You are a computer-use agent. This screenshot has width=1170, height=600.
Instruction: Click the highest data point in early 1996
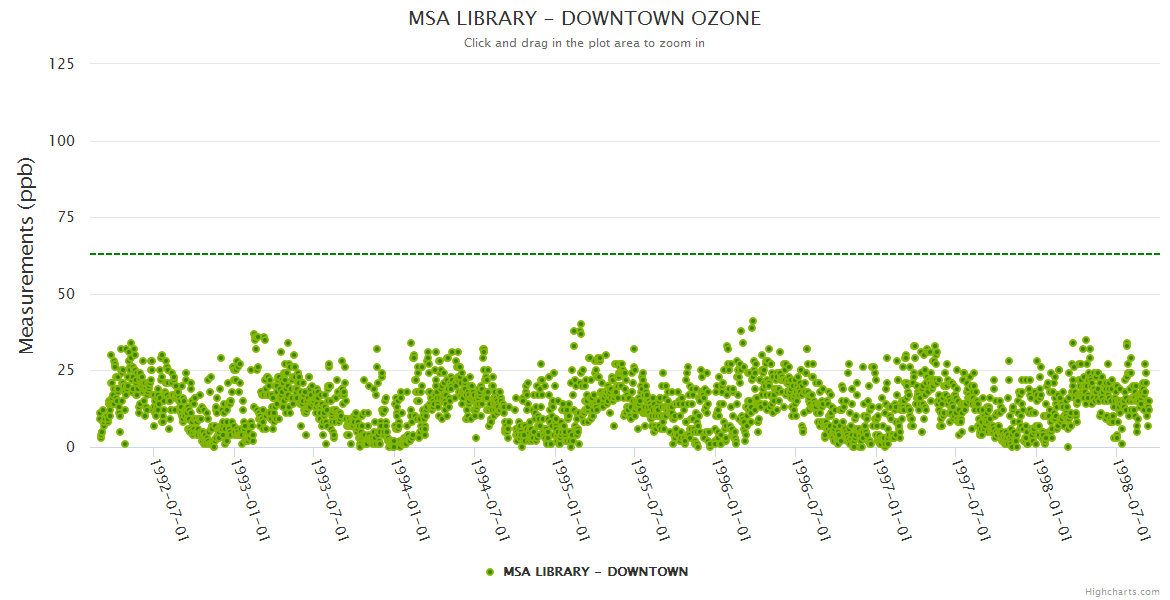[x=753, y=322]
